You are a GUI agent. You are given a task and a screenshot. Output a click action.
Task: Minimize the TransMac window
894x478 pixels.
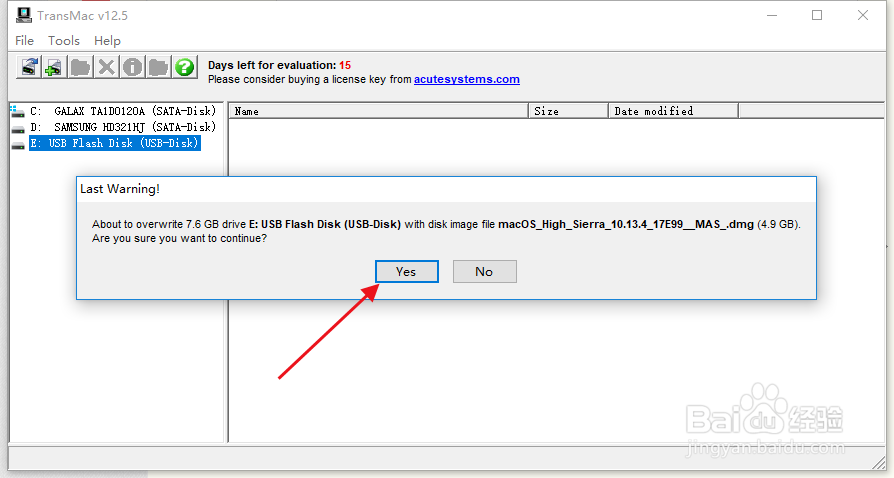(x=772, y=15)
